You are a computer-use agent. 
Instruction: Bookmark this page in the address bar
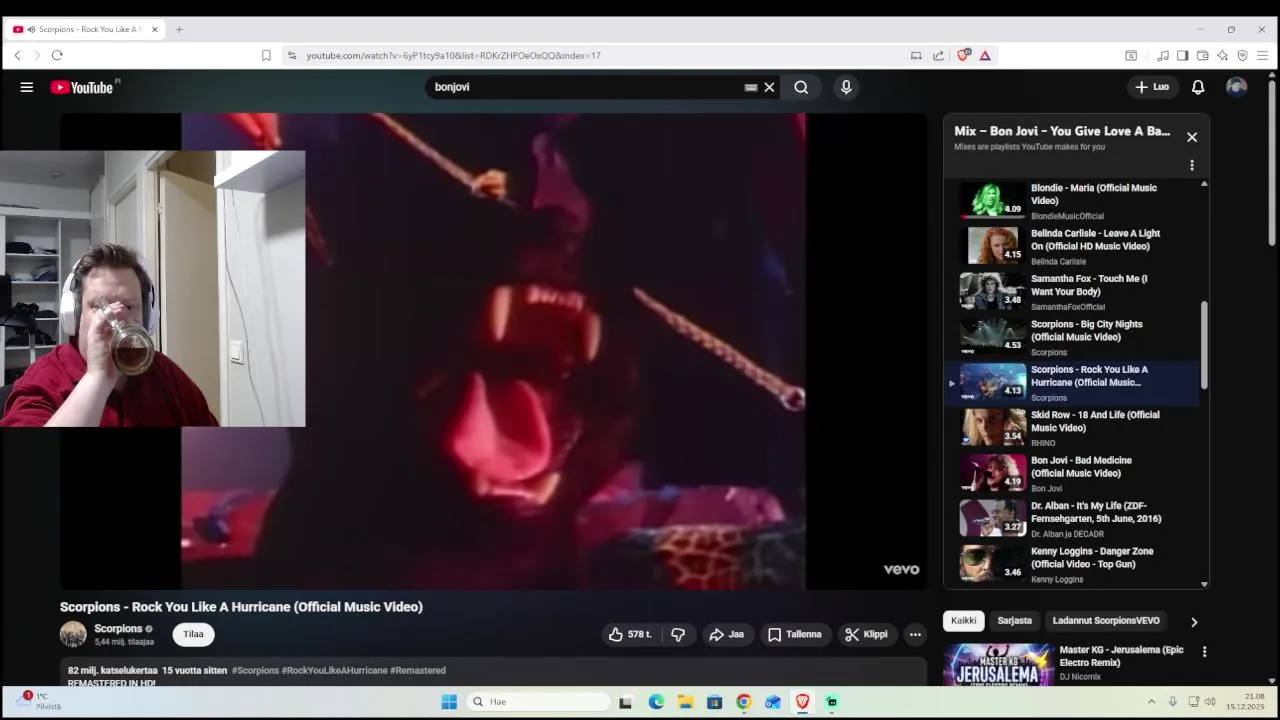tap(266, 55)
